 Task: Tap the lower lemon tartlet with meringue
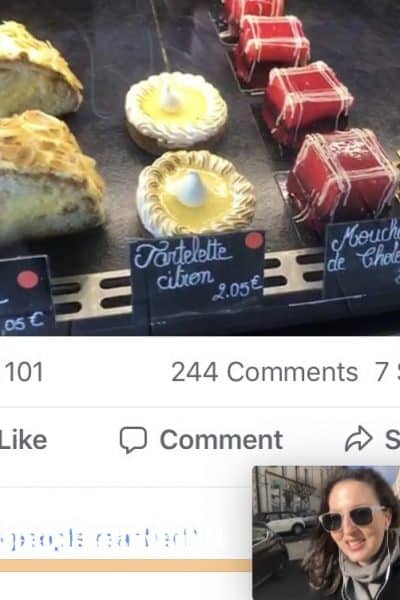point(196,193)
